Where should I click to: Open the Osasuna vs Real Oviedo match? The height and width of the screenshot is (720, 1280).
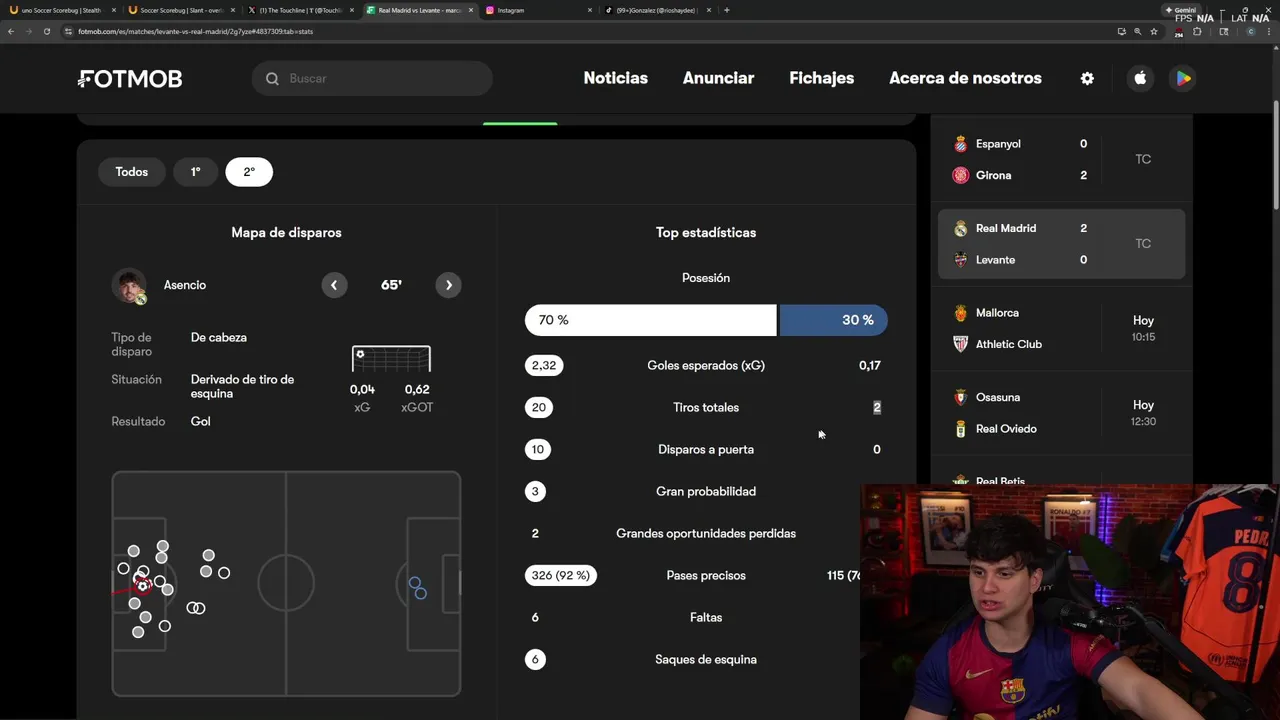(1061, 413)
